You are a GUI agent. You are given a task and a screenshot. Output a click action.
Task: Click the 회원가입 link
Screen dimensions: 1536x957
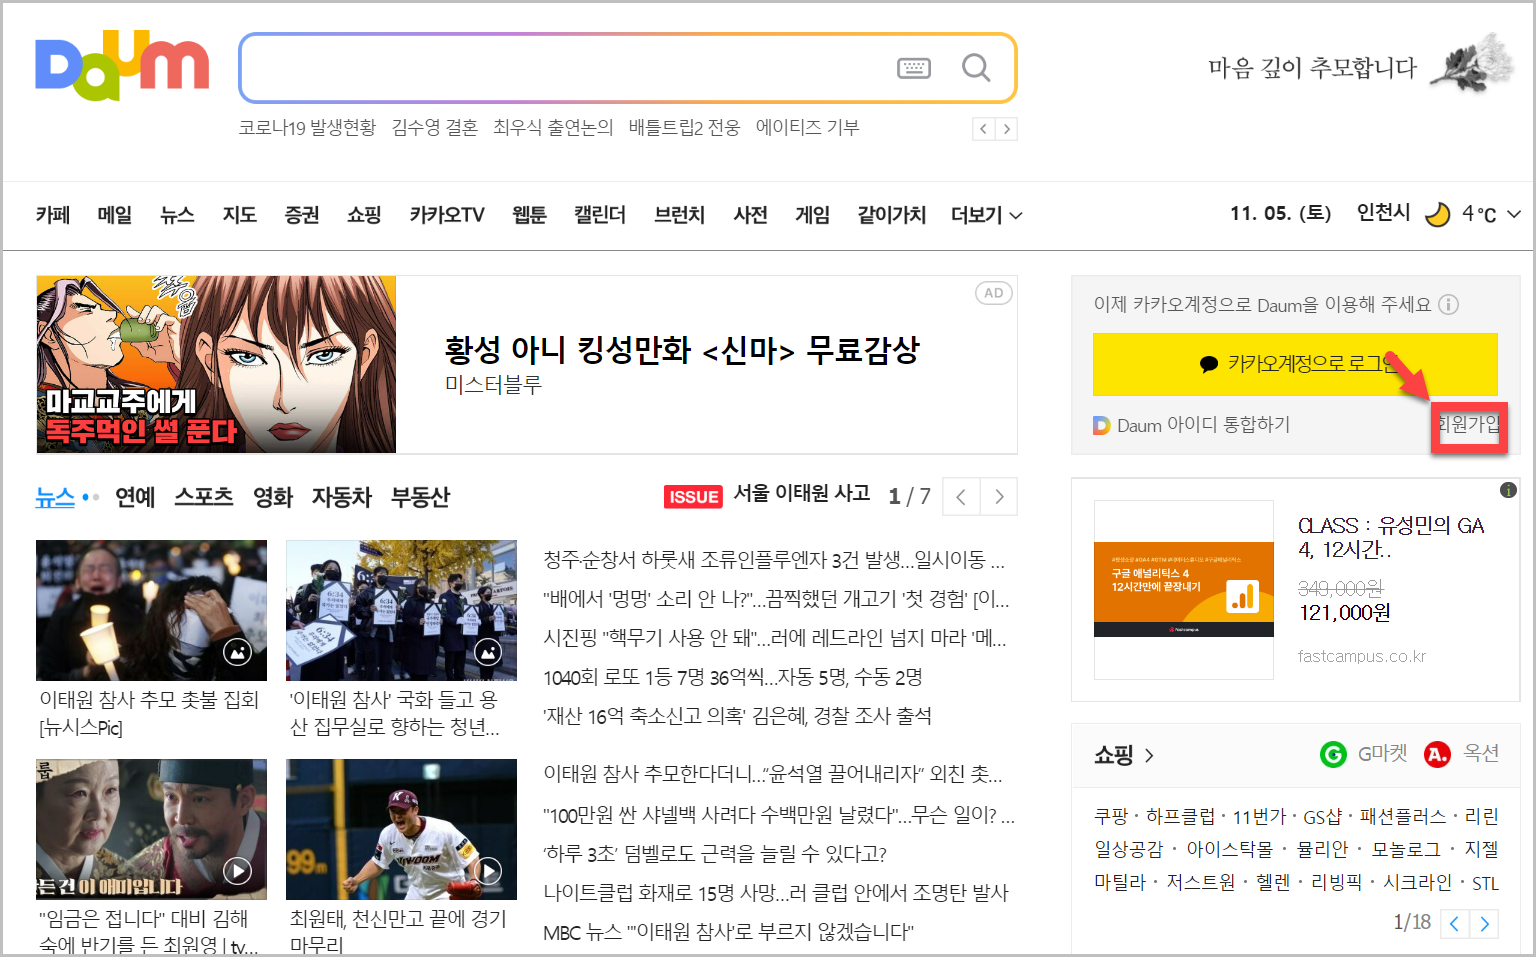click(x=1469, y=424)
